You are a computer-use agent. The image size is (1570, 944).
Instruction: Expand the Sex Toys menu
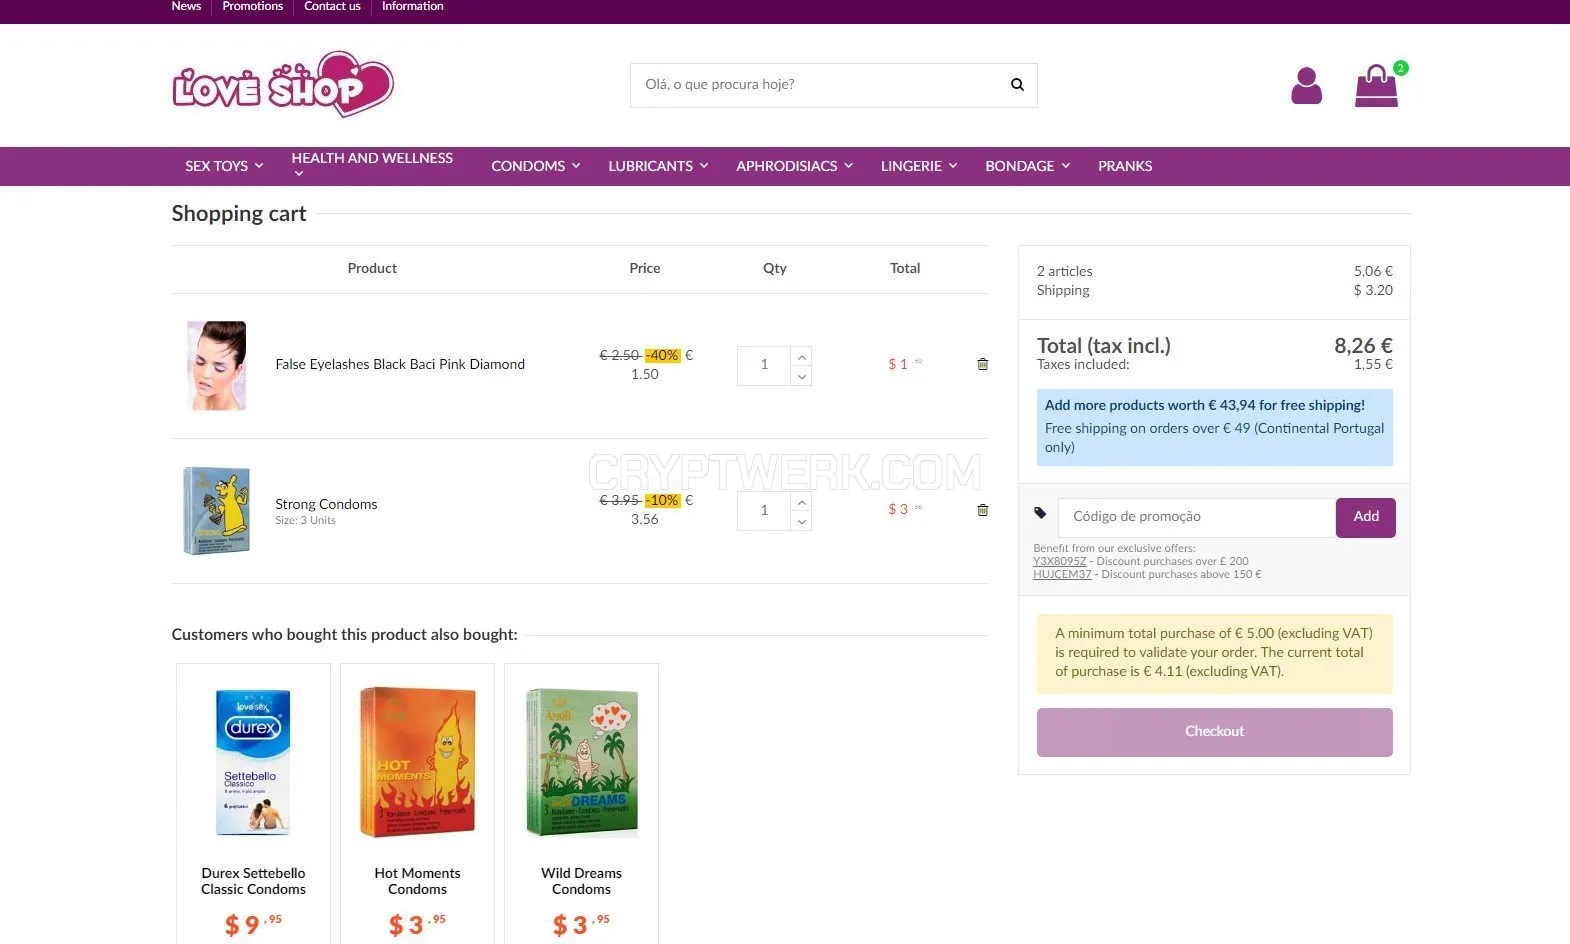[224, 166]
